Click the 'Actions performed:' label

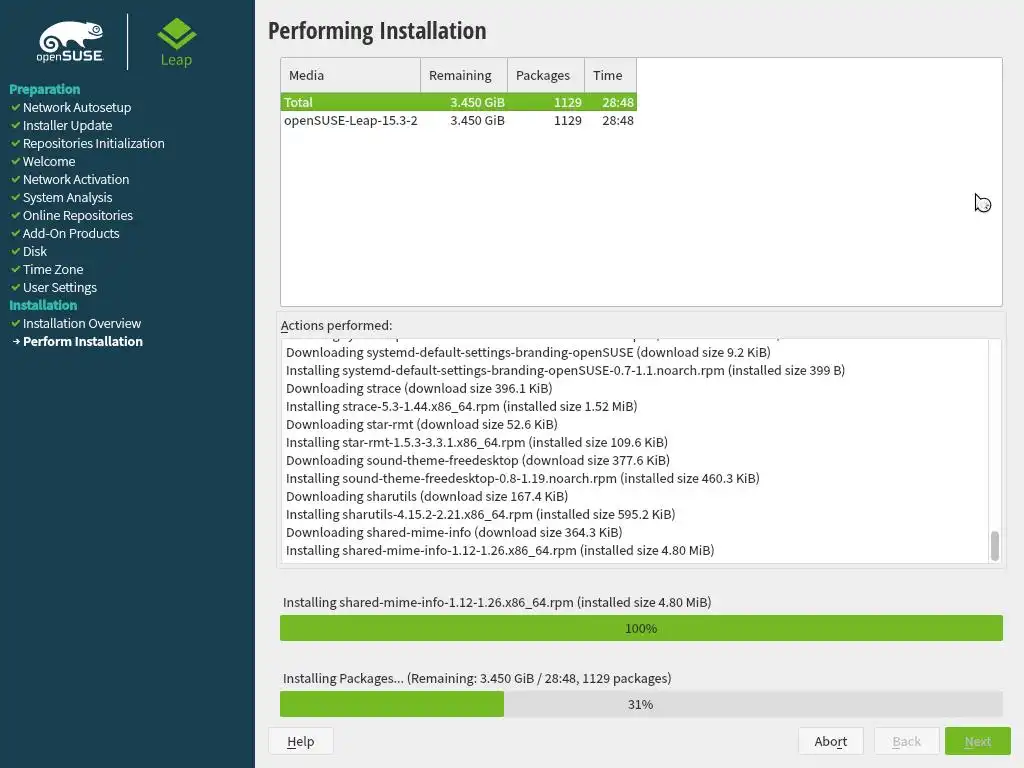336,325
